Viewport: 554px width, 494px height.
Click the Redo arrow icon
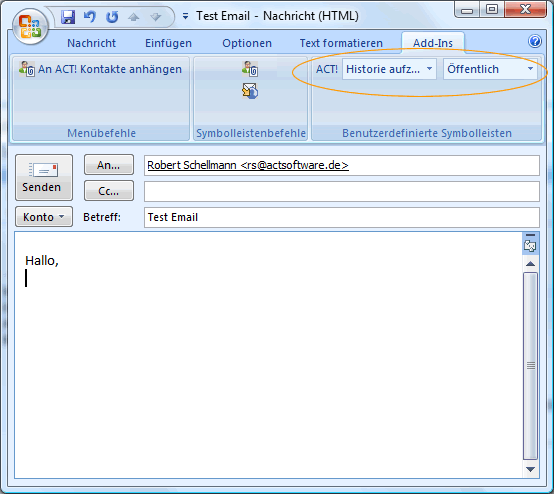[112, 17]
